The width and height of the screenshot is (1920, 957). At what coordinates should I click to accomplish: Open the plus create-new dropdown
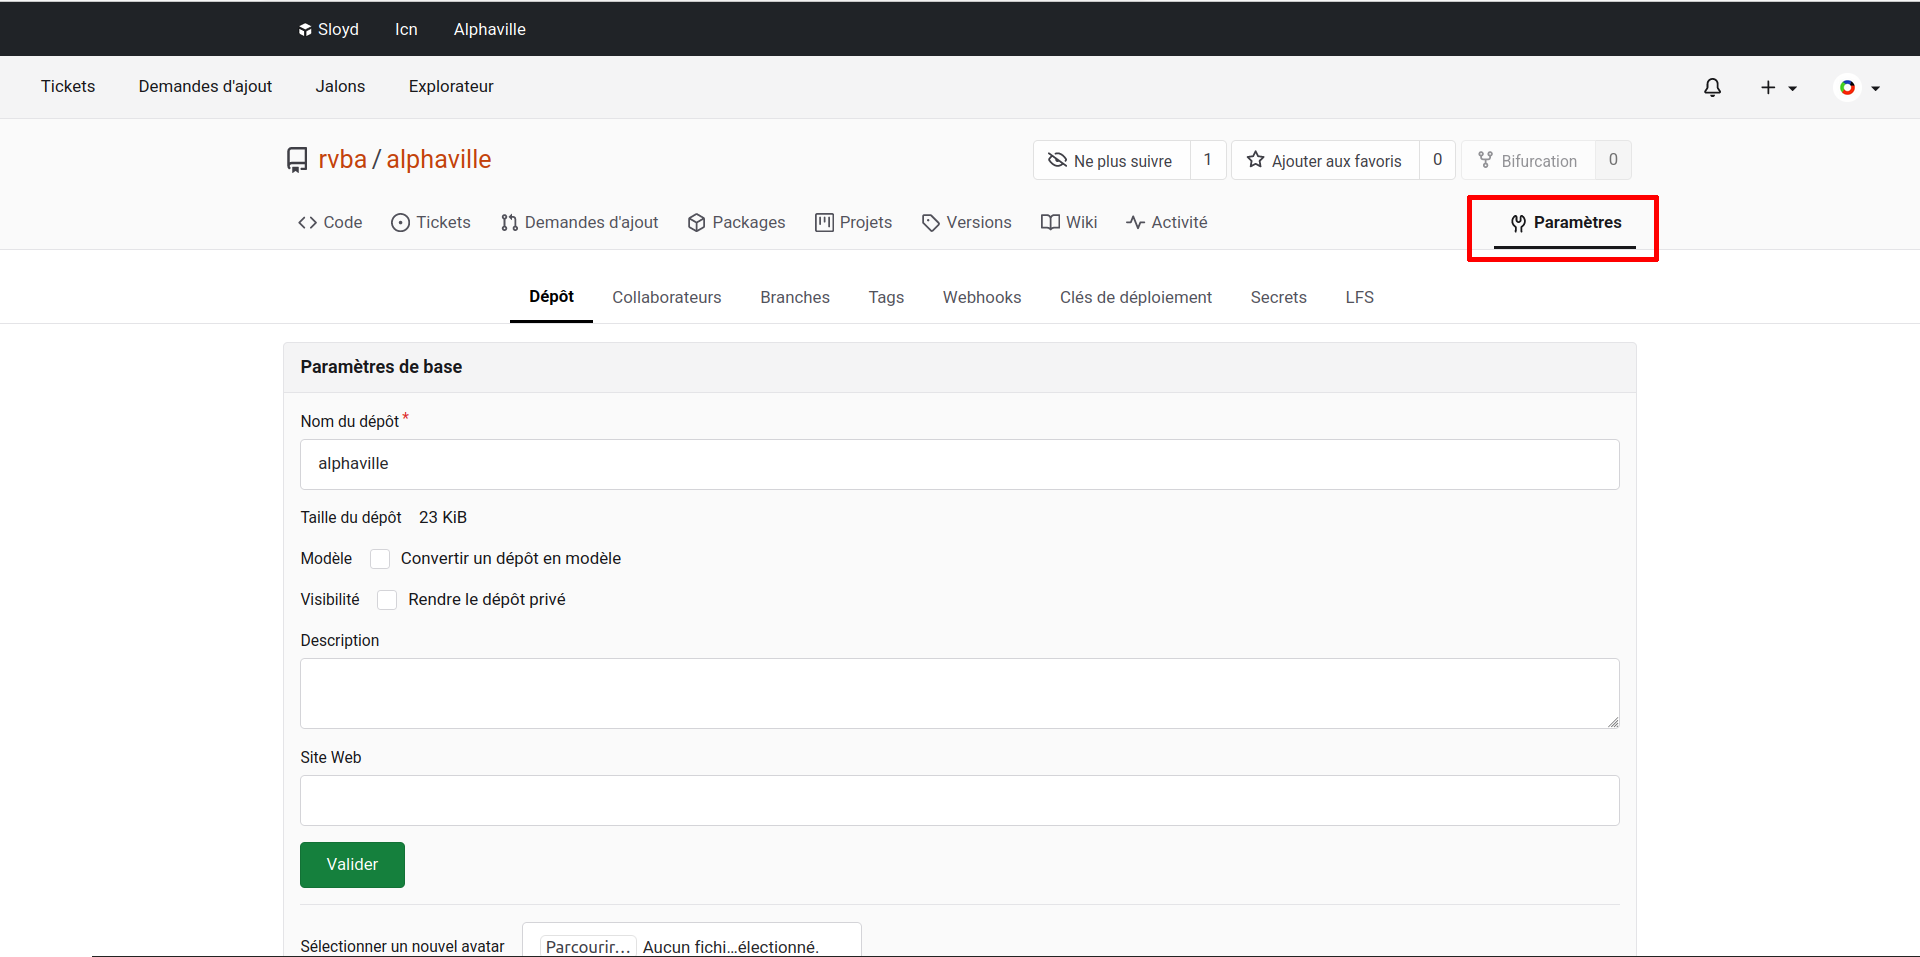coord(1778,88)
